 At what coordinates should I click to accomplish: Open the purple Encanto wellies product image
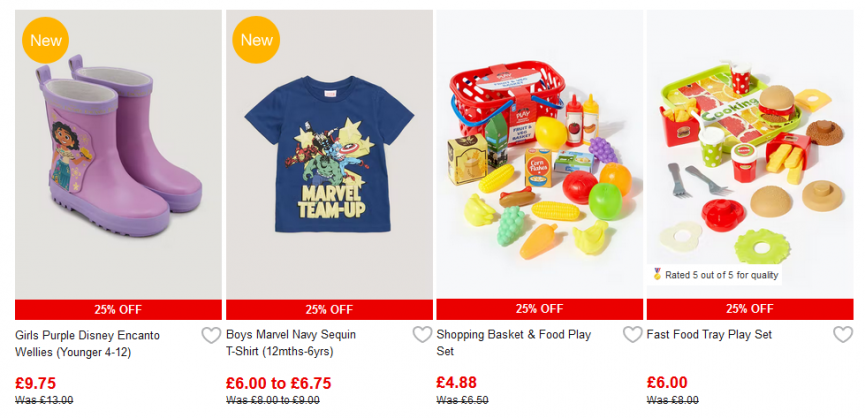[118, 154]
